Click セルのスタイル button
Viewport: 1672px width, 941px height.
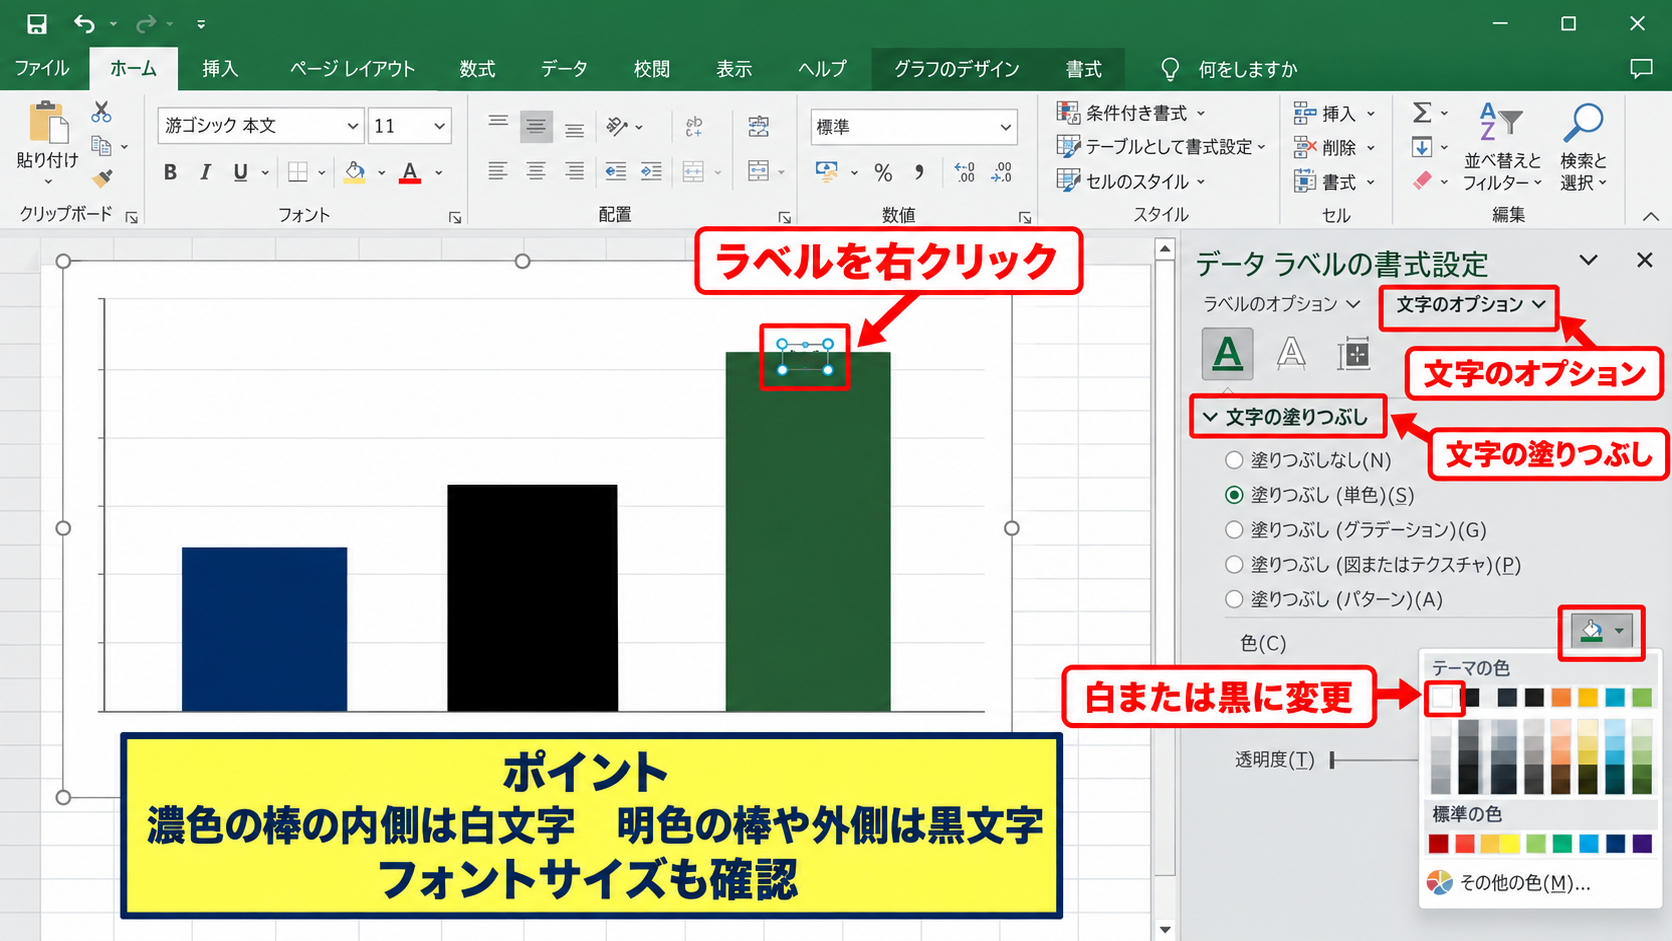point(1132,181)
